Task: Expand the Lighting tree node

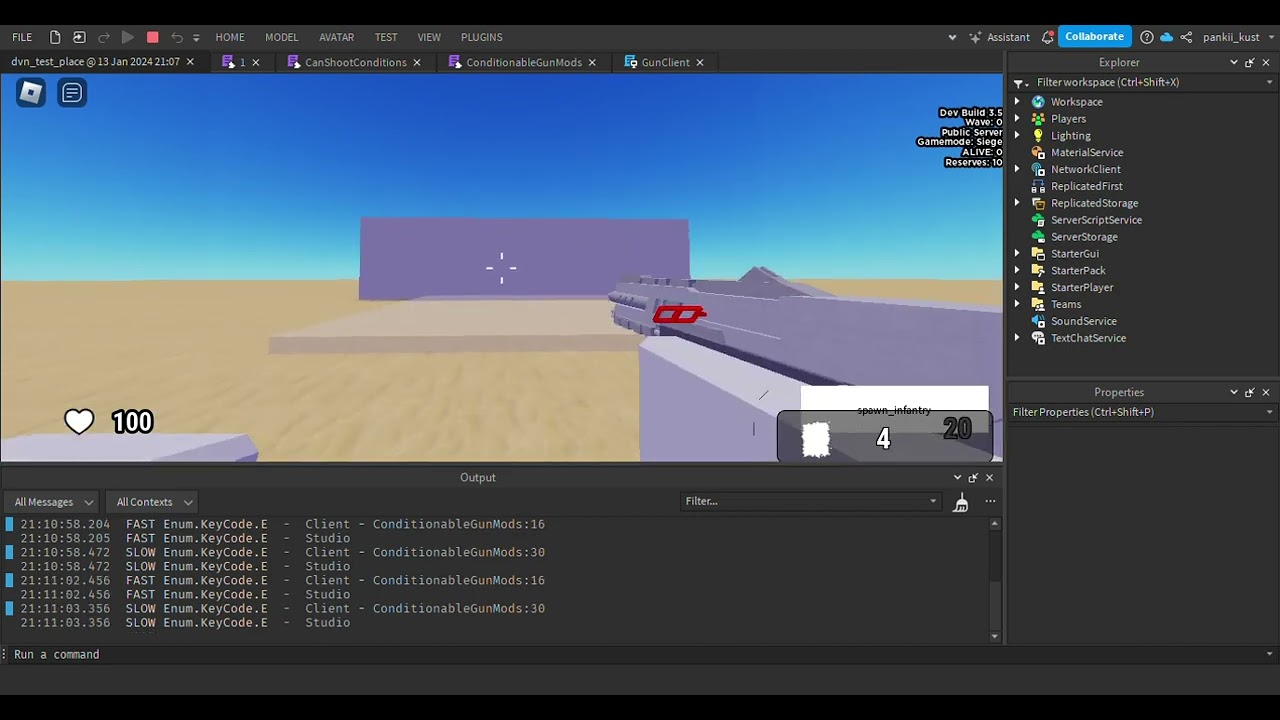Action: [1017, 136]
